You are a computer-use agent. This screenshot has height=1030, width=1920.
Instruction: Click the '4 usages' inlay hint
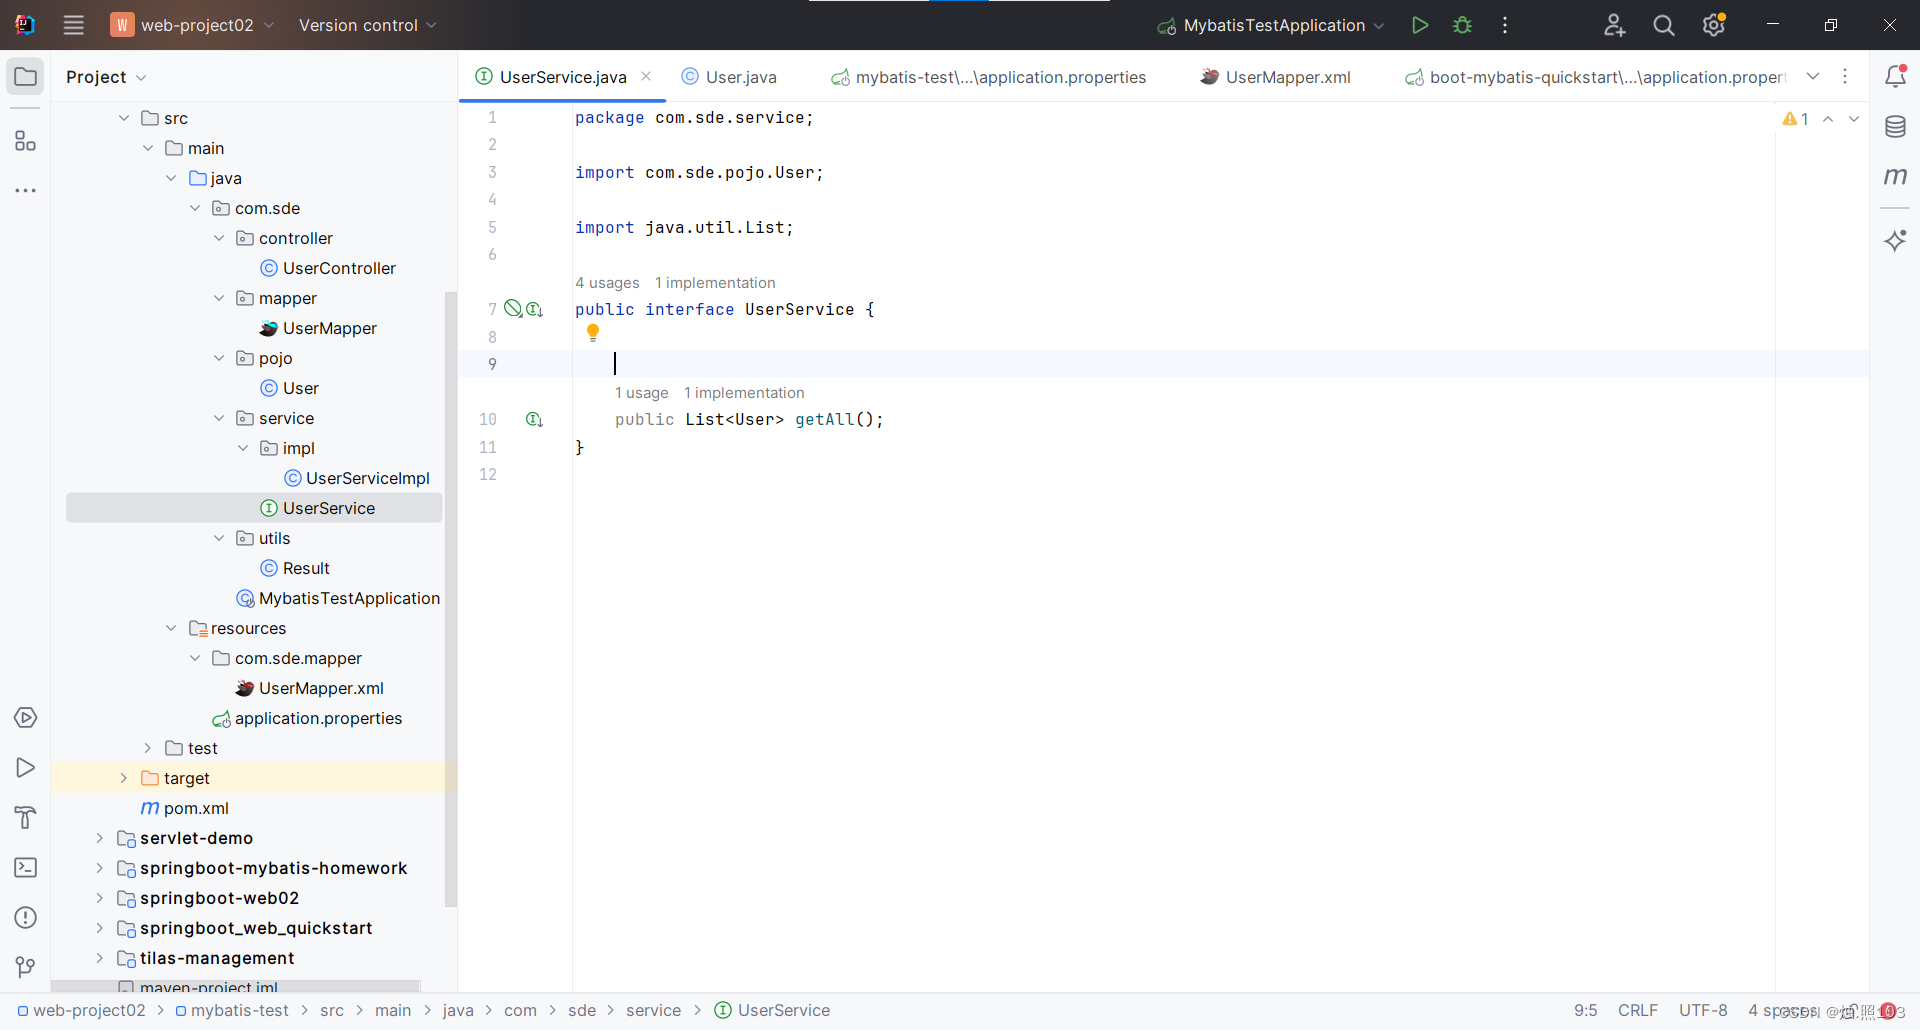[x=607, y=283]
